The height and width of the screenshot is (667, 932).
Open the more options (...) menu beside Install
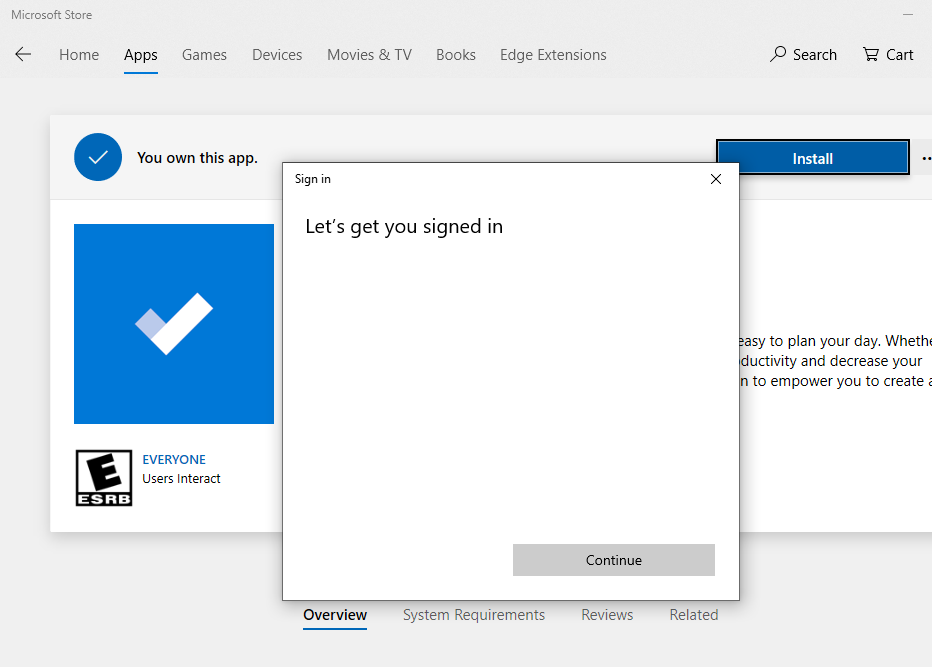(x=925, y=157)
